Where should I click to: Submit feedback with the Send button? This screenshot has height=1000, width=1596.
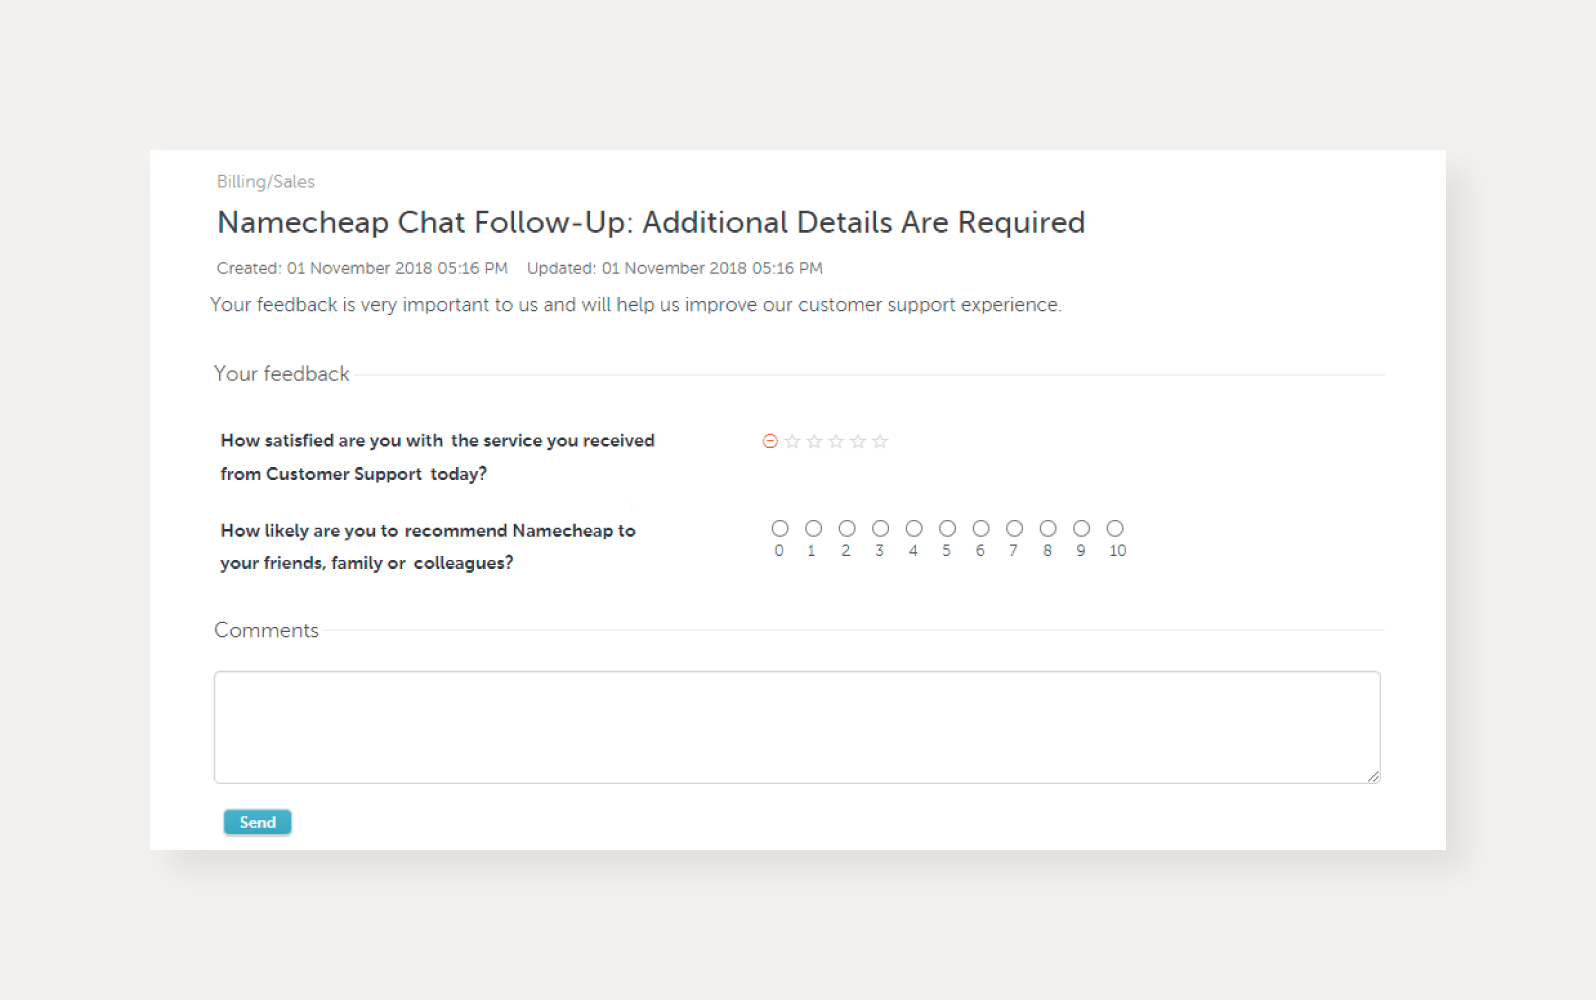click(257, 821)
